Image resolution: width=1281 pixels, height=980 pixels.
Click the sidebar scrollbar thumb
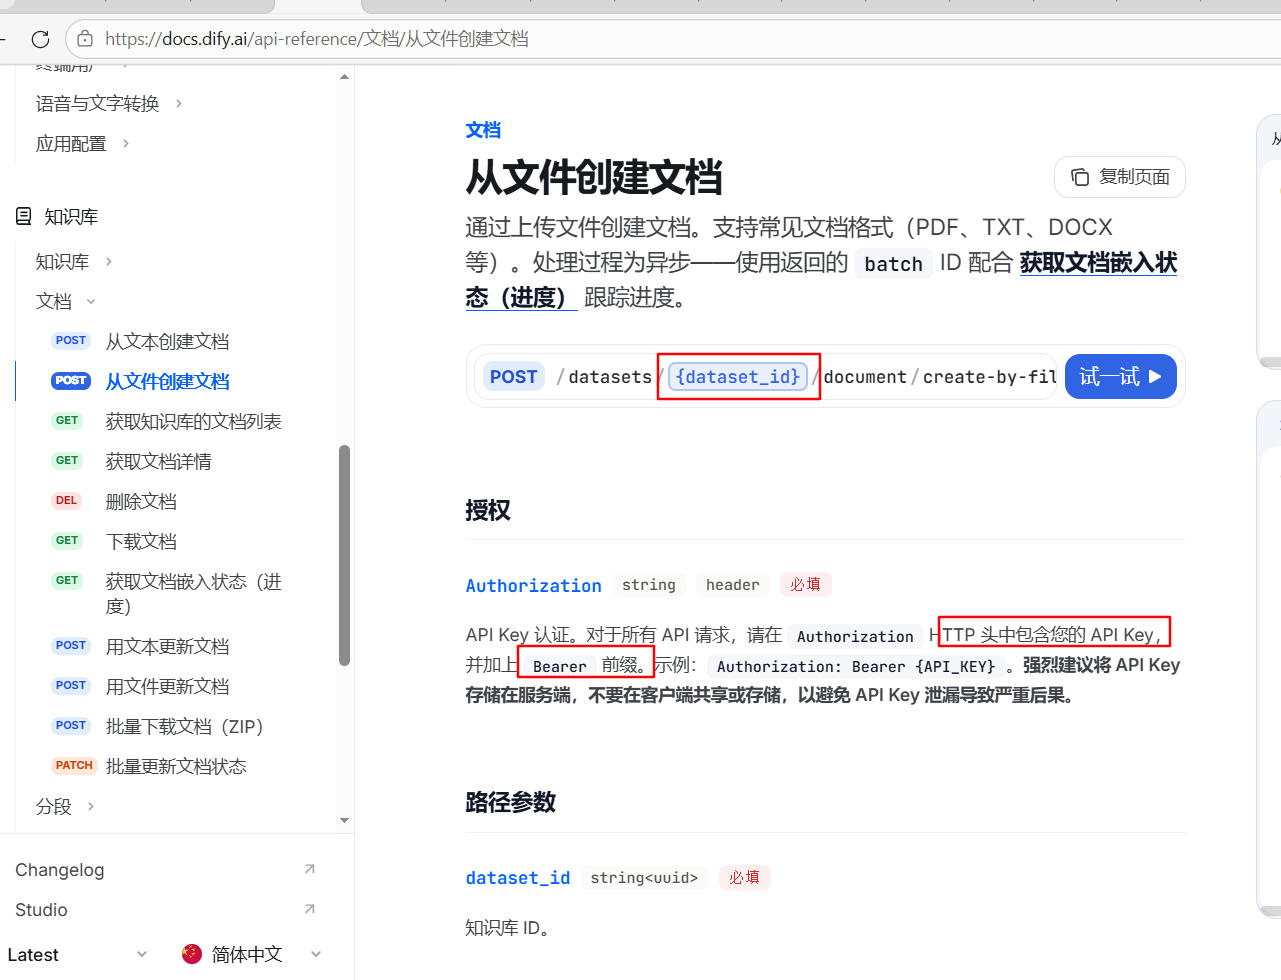click(344, 555)
